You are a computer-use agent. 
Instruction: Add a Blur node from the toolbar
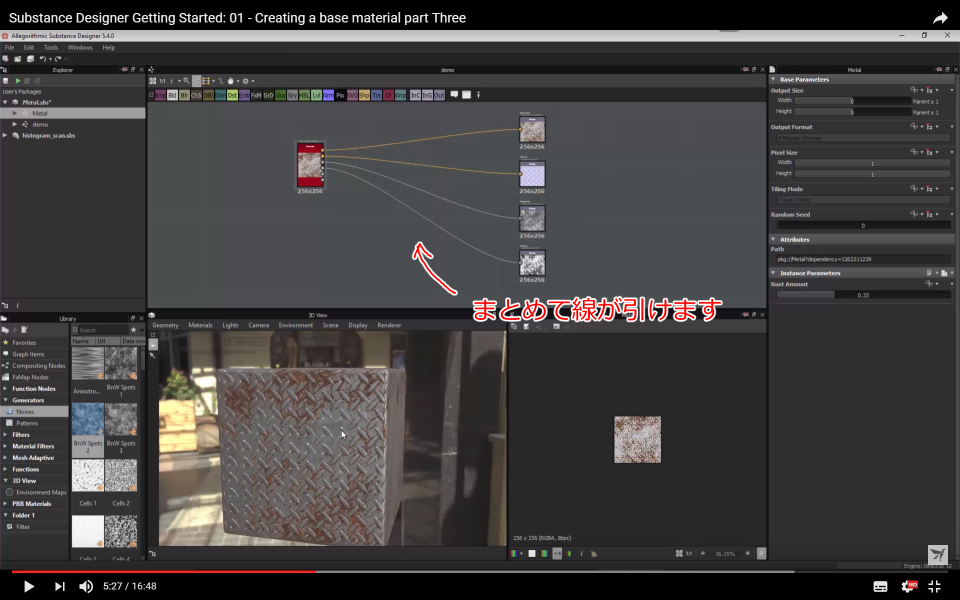pyautogui.click(x=184, y=95)
